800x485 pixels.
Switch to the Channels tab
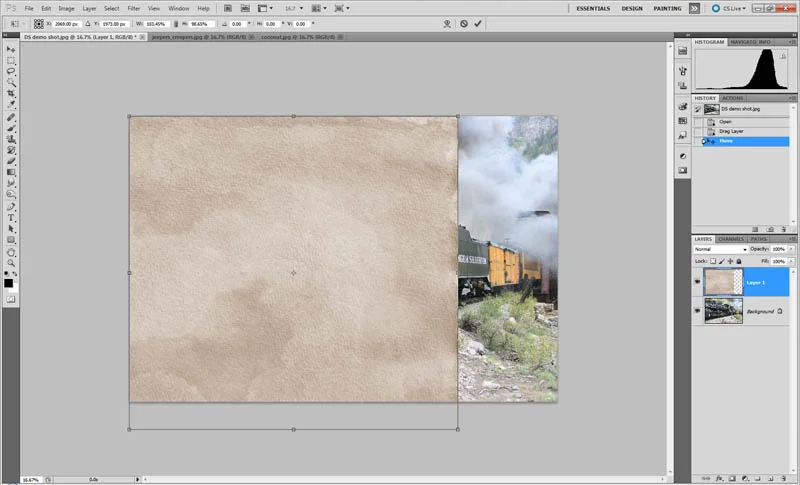click(x=731, y=239)
